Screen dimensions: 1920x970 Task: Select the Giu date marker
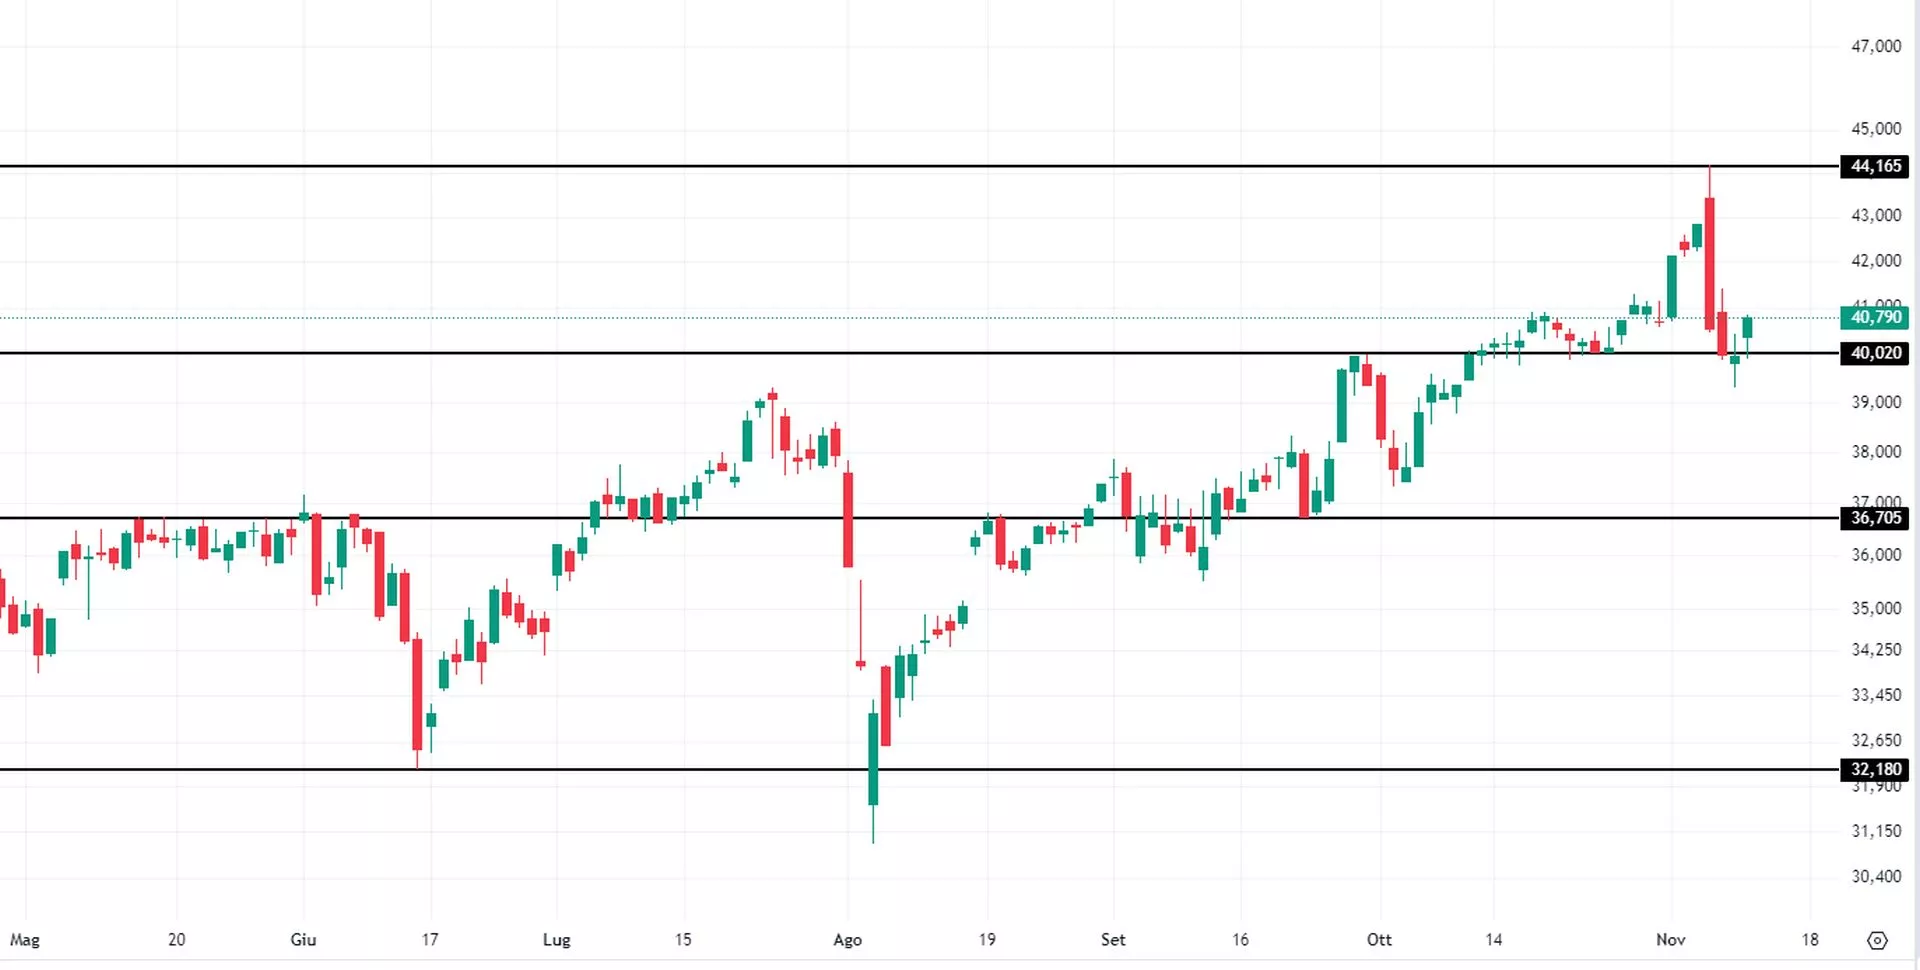pyautogui.click(x=303, y=940)
